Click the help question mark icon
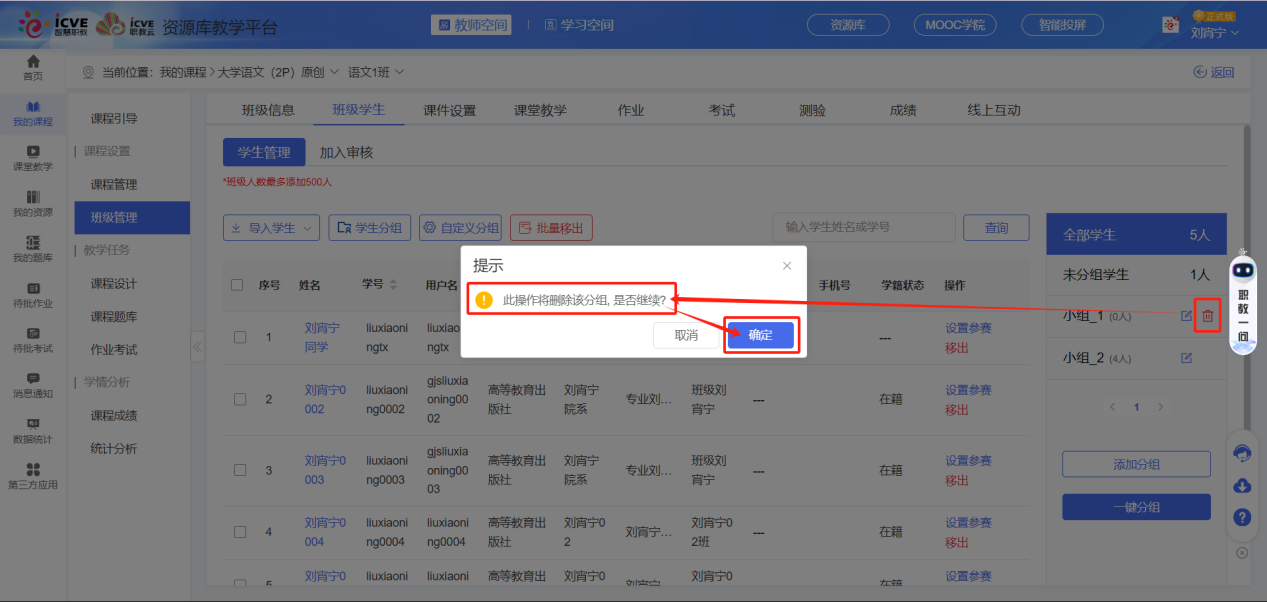Viewport: 1267px width, 602px height. (1243, 517)
